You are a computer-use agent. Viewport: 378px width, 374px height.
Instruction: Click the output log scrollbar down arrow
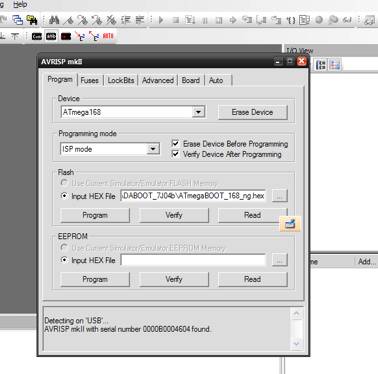pyautogui.click(x=297, y=344)
